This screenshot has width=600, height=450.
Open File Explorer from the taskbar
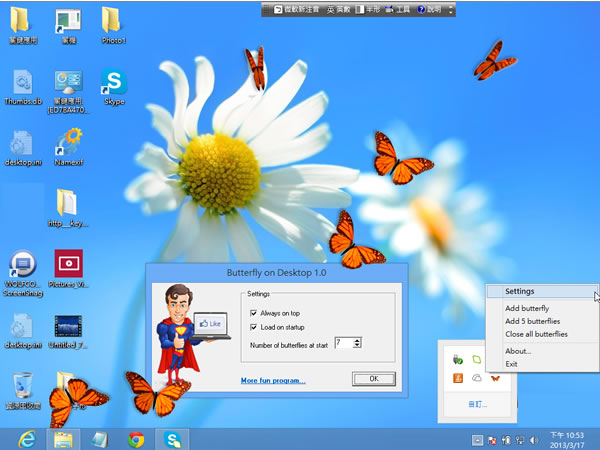click(x=61, y=438)
